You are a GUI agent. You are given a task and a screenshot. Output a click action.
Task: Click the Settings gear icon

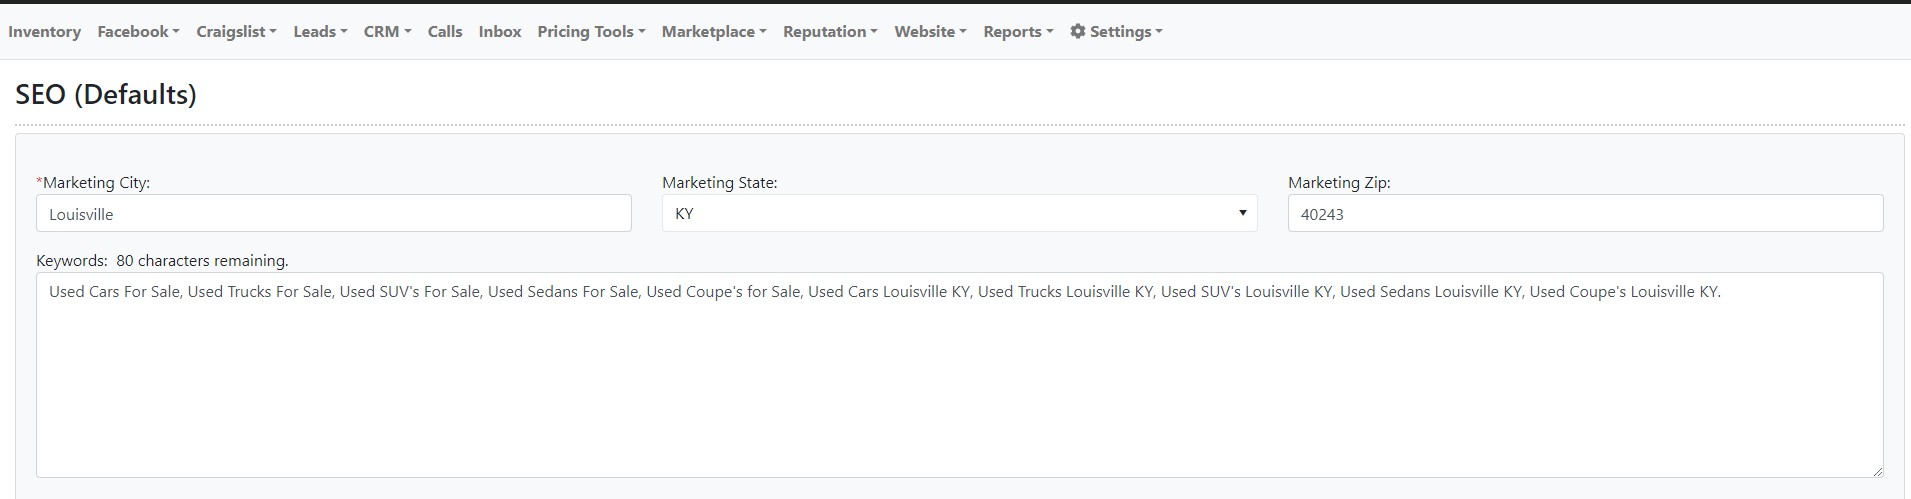tap(1077, 31)
